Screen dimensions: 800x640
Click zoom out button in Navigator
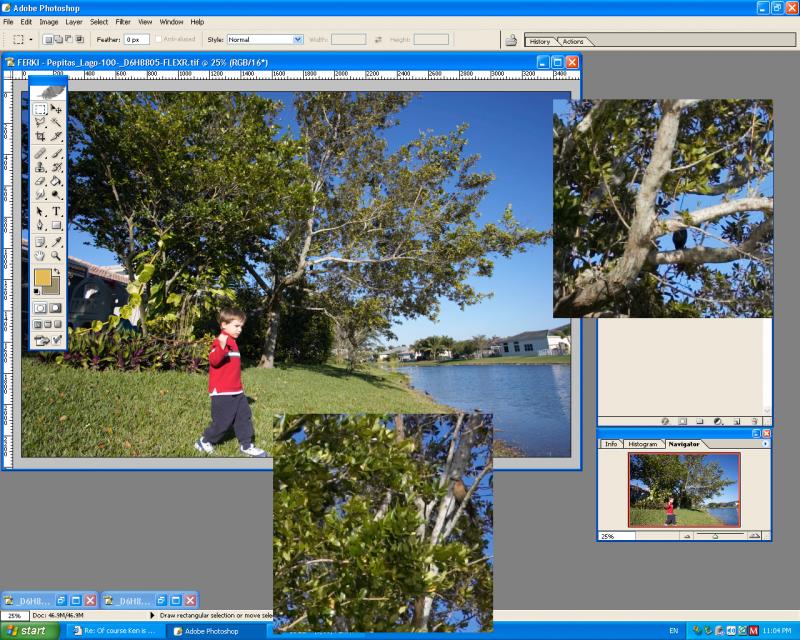(x=687, y=536)
